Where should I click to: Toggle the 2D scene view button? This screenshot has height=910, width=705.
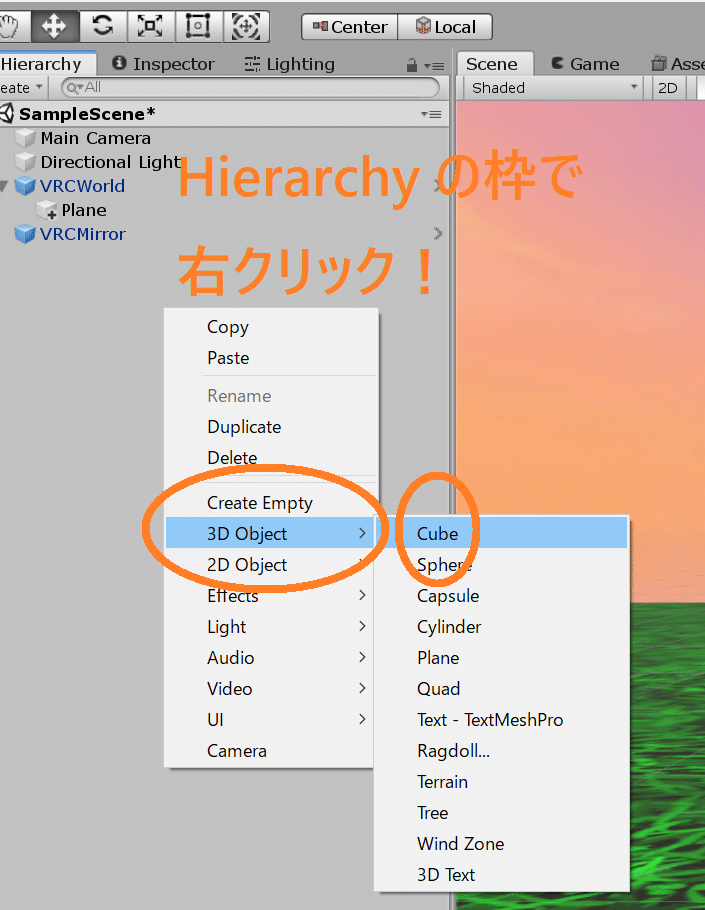[x=668, y=88]
